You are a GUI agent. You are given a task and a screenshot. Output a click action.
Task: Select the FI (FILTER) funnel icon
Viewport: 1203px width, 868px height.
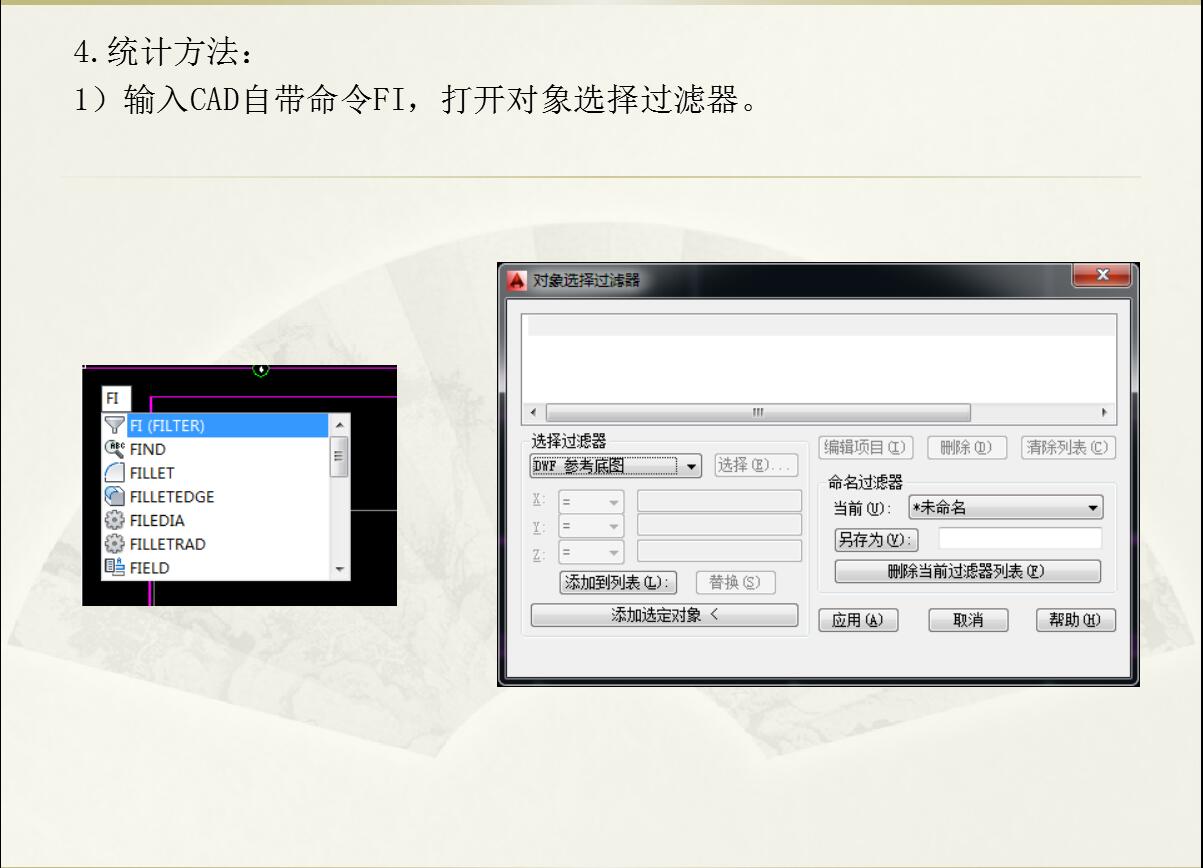[115, 426]
